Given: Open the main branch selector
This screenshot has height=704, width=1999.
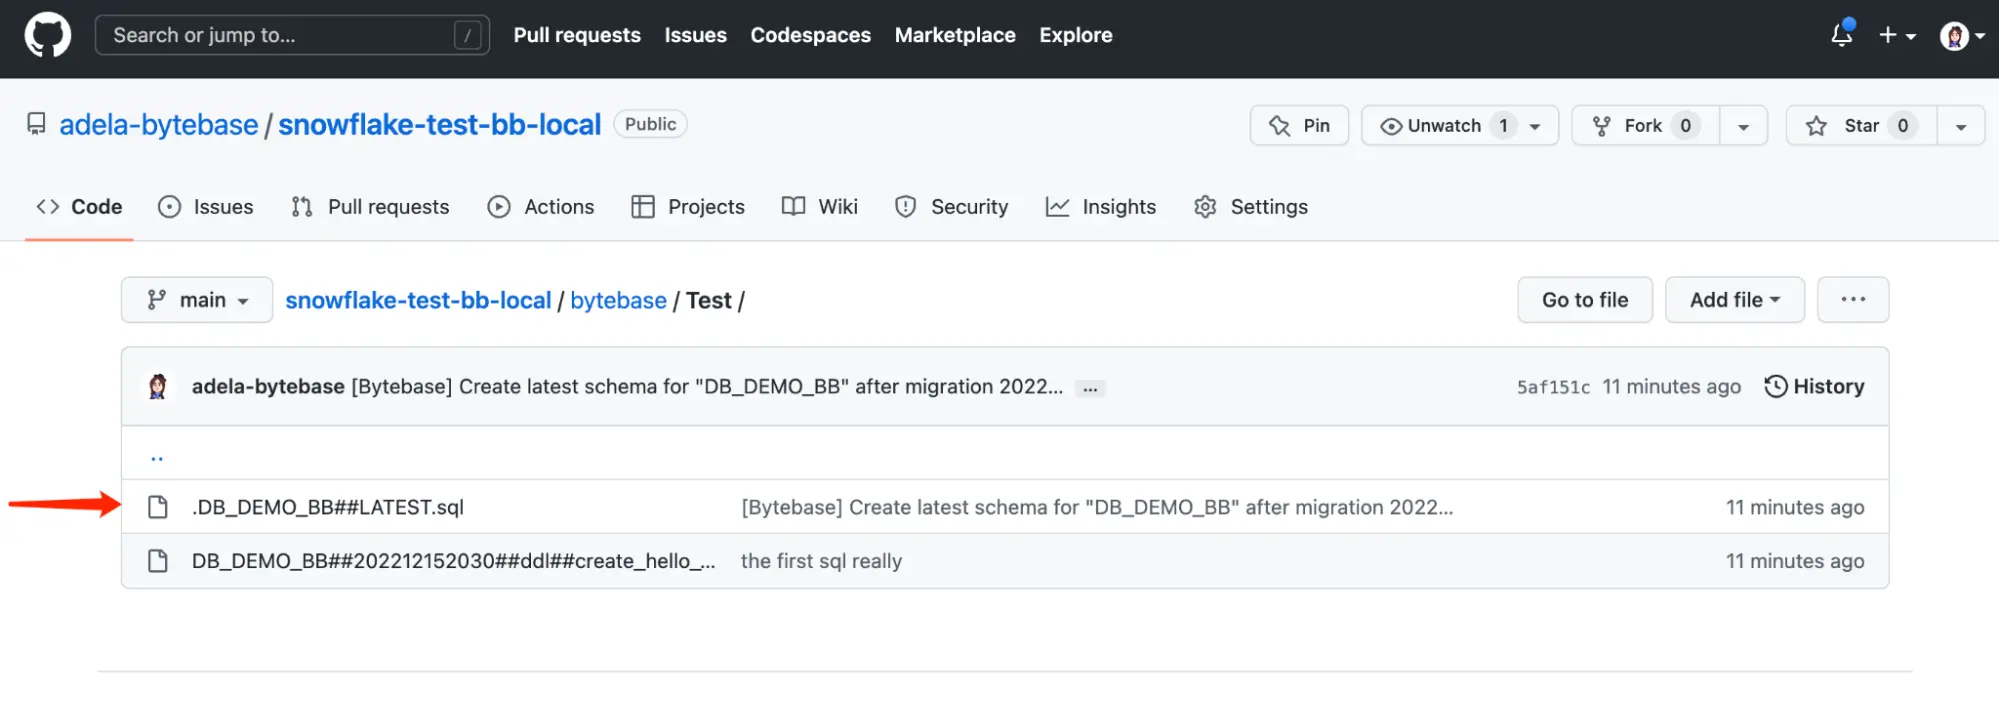Looking at the screenshot, I should pos(197,300).
